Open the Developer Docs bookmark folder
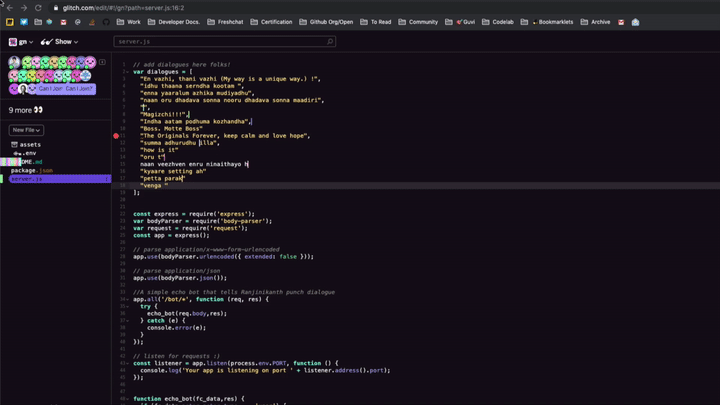 (174, 21)
